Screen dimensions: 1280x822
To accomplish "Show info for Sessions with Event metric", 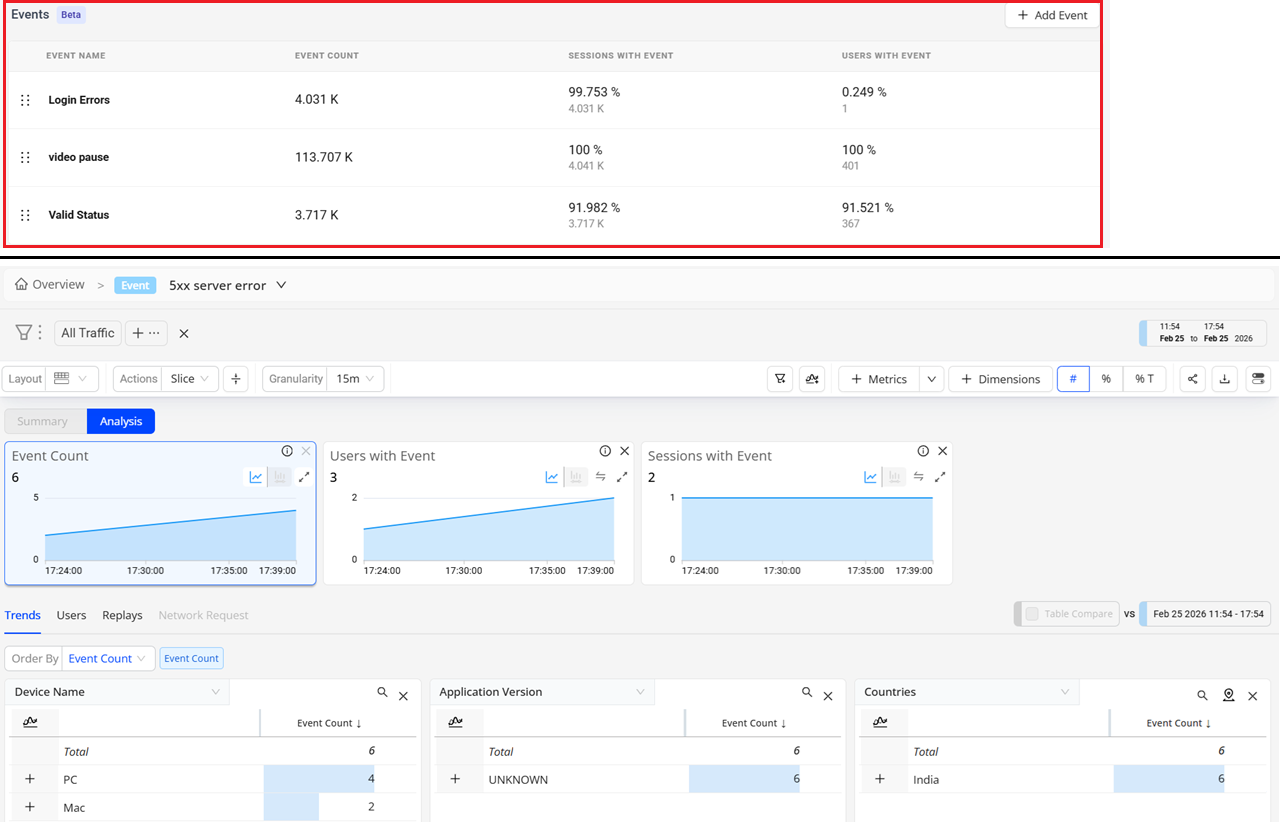I will tap(923, 451).
